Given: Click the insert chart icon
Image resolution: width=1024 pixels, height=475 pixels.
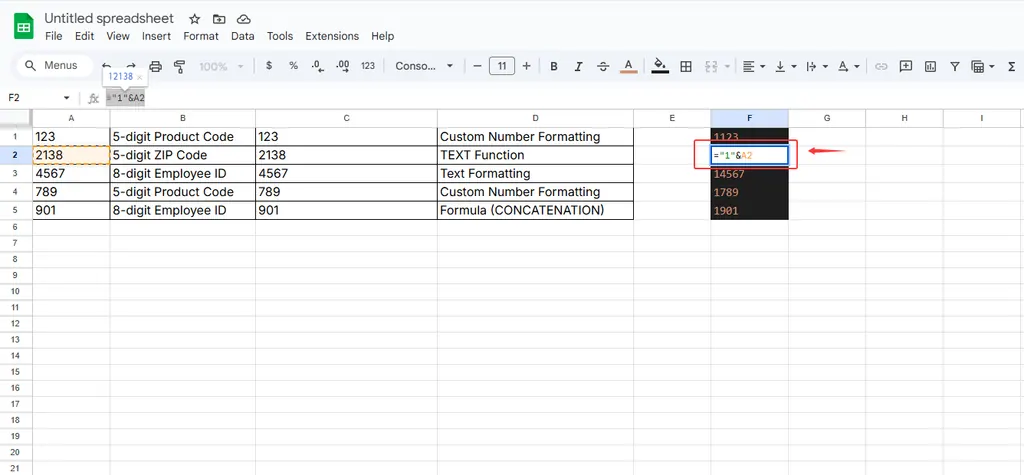Looking at the screenshot, I should [x=930, y=66].
